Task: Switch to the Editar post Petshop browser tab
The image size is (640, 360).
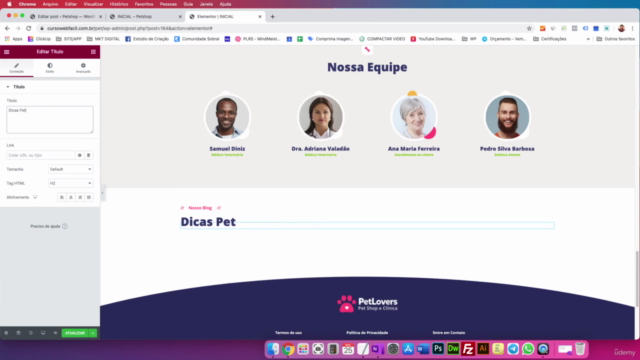Action: point(66,17)
